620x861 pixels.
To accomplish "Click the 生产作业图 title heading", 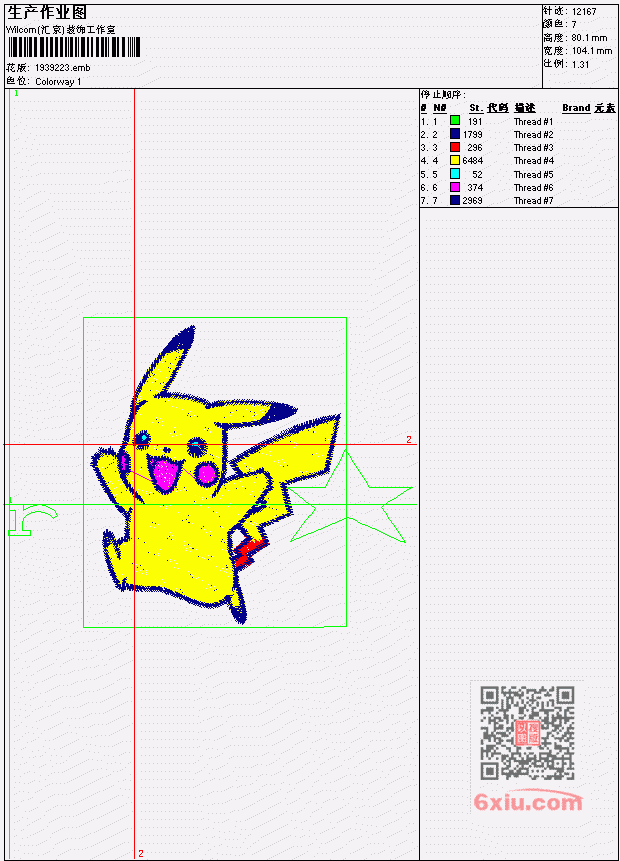I will [47, 12].
